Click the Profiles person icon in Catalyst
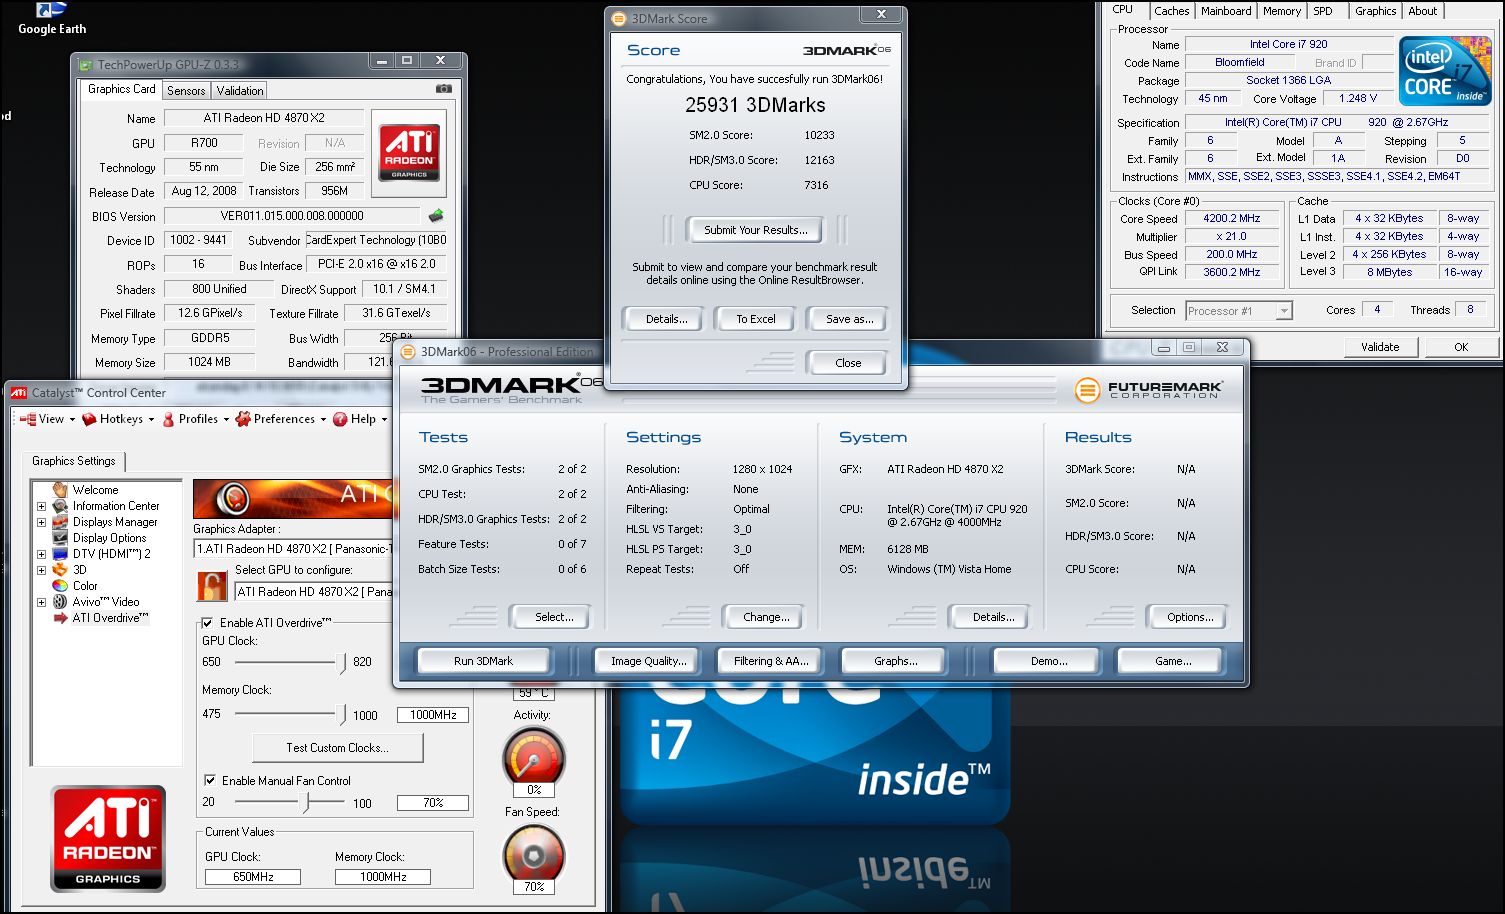This screenshot has height=914, width=1505. click(168, 419)
